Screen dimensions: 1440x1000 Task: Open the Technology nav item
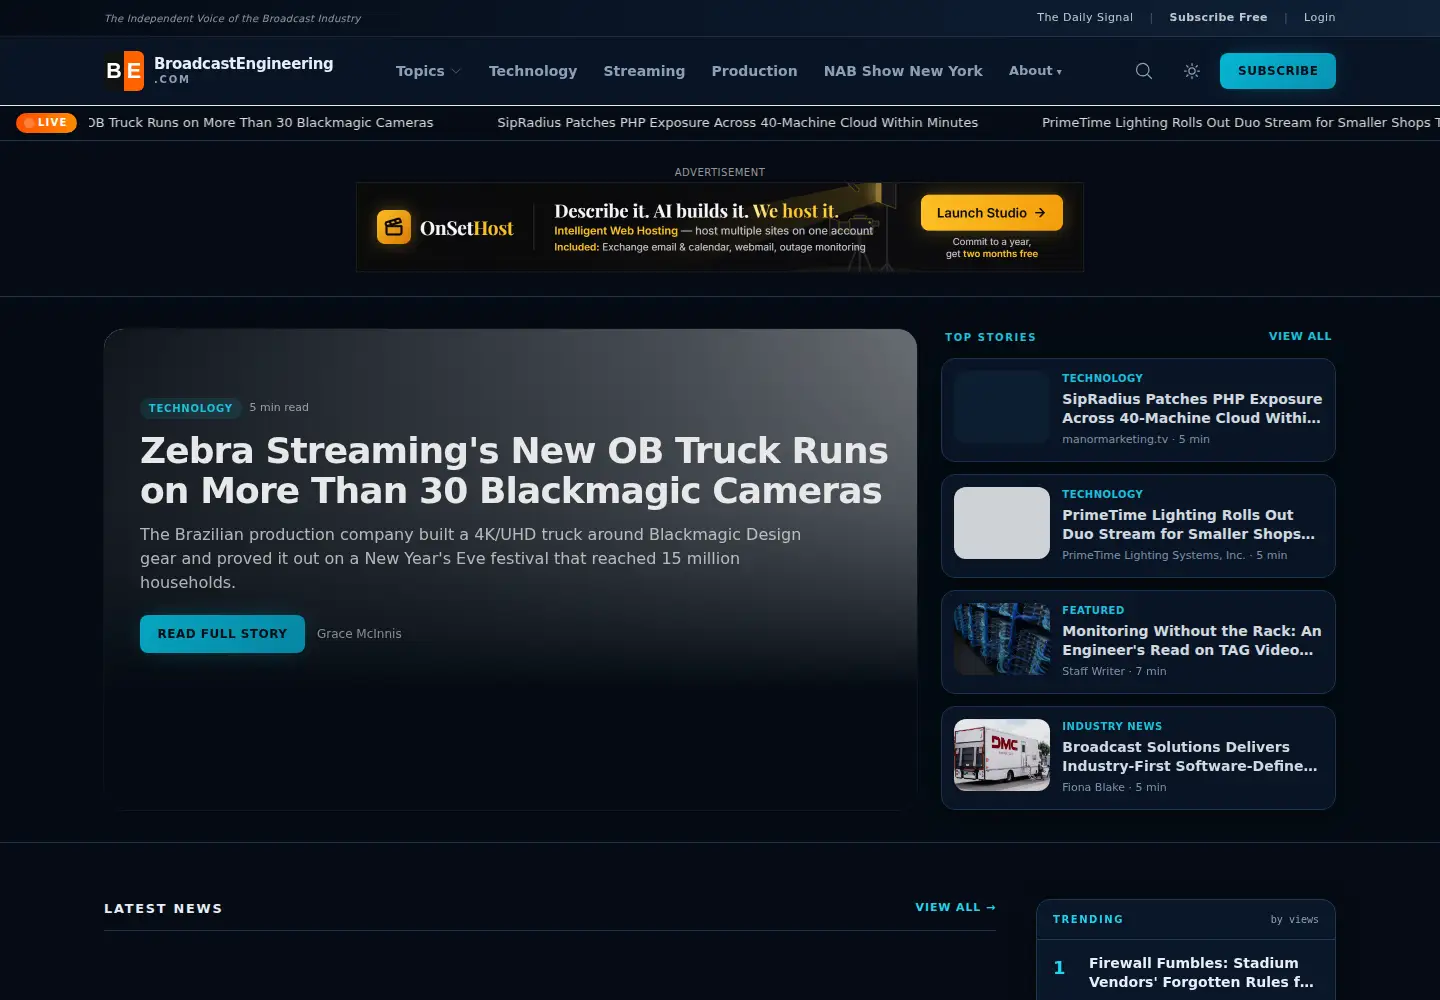(x=533, y=71)
